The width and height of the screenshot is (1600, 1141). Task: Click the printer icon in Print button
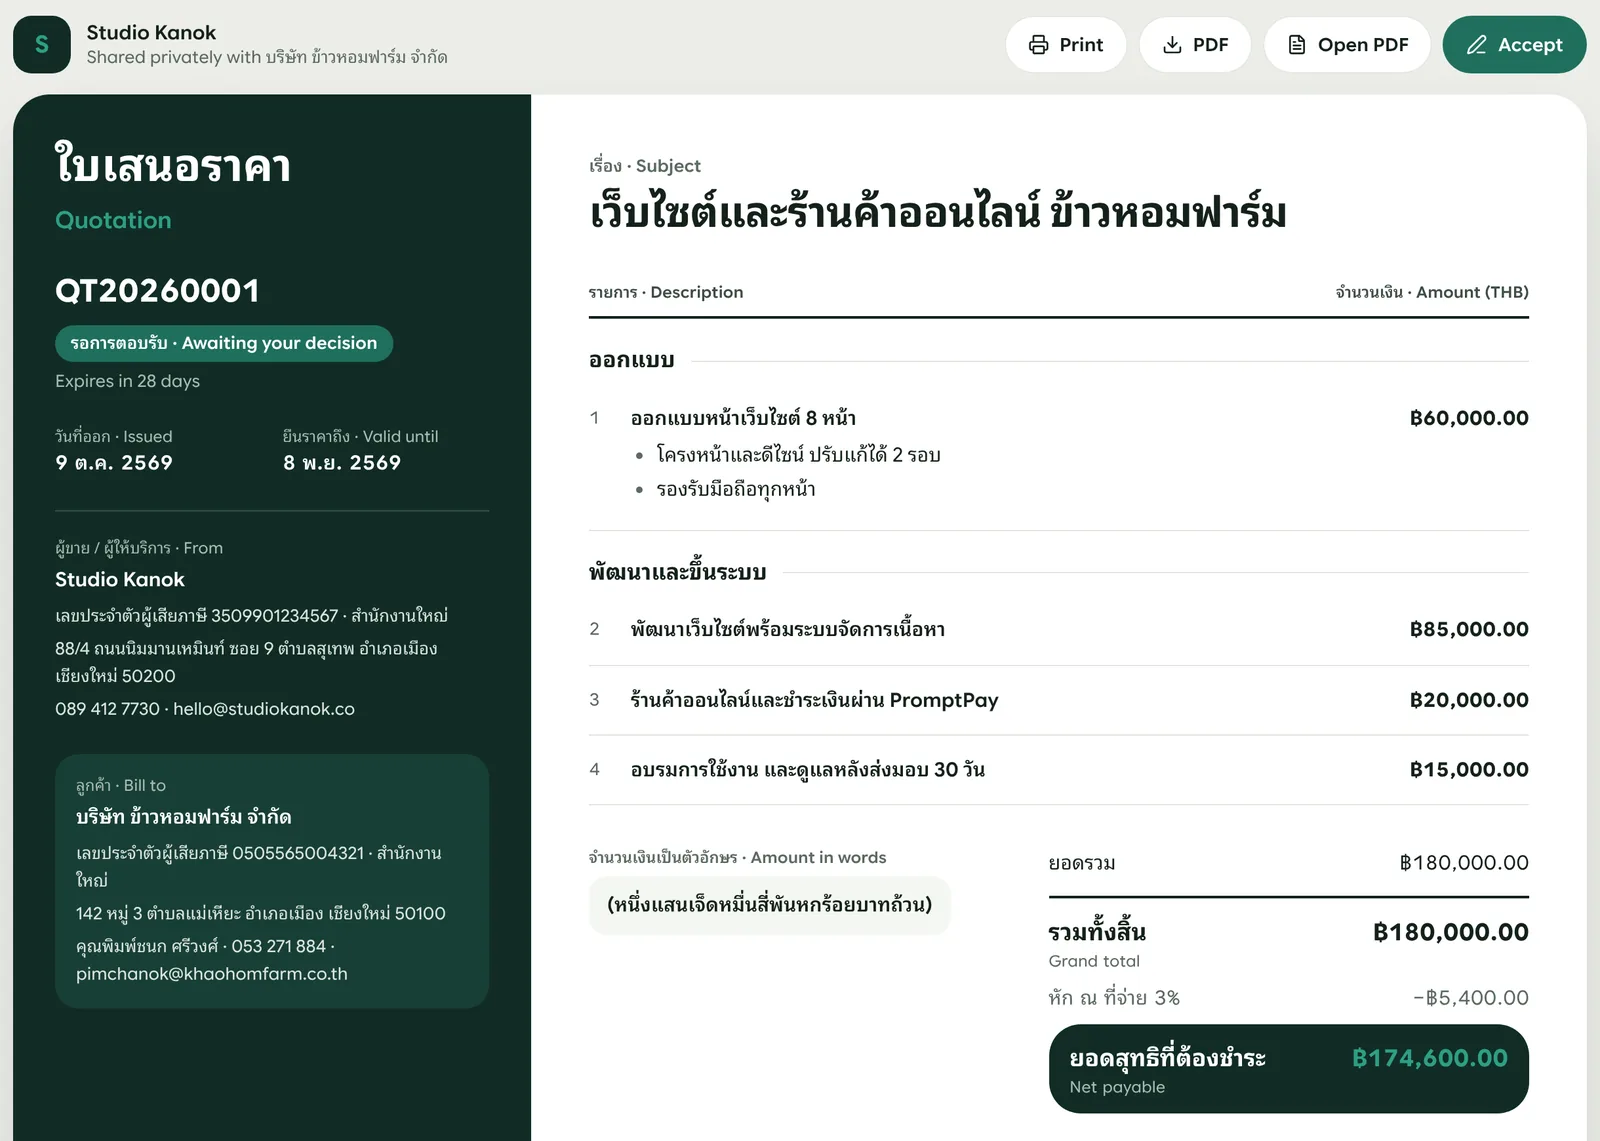point(1039,45)
